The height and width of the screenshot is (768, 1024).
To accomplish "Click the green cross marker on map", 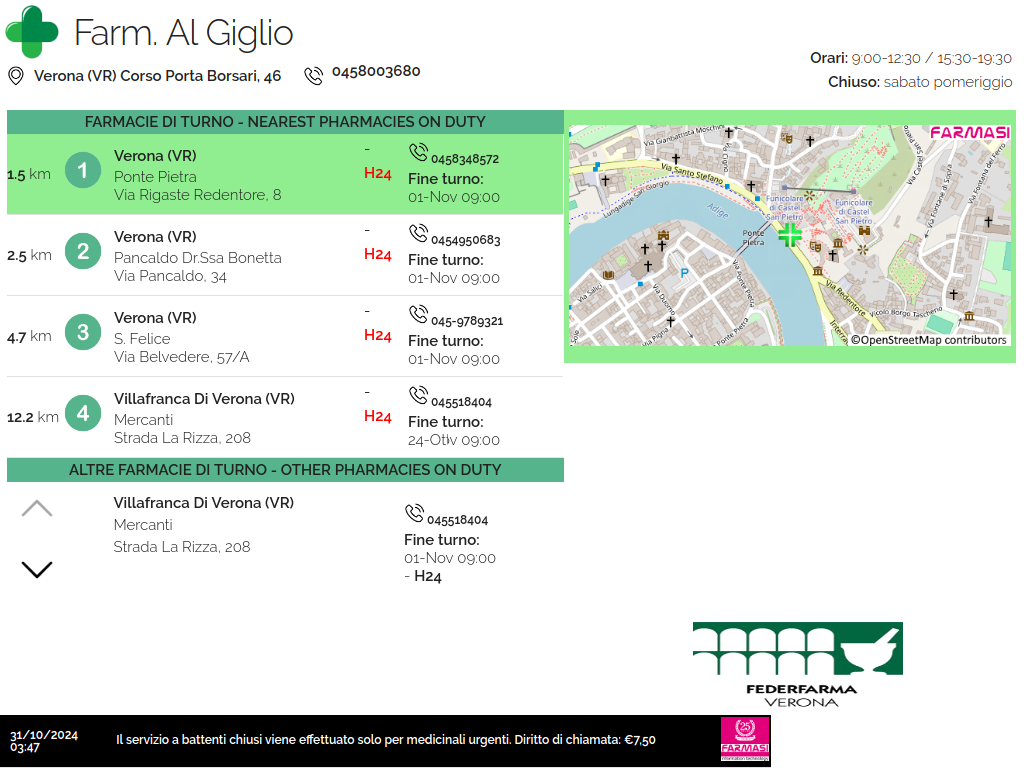I will (x=790, y=235).
